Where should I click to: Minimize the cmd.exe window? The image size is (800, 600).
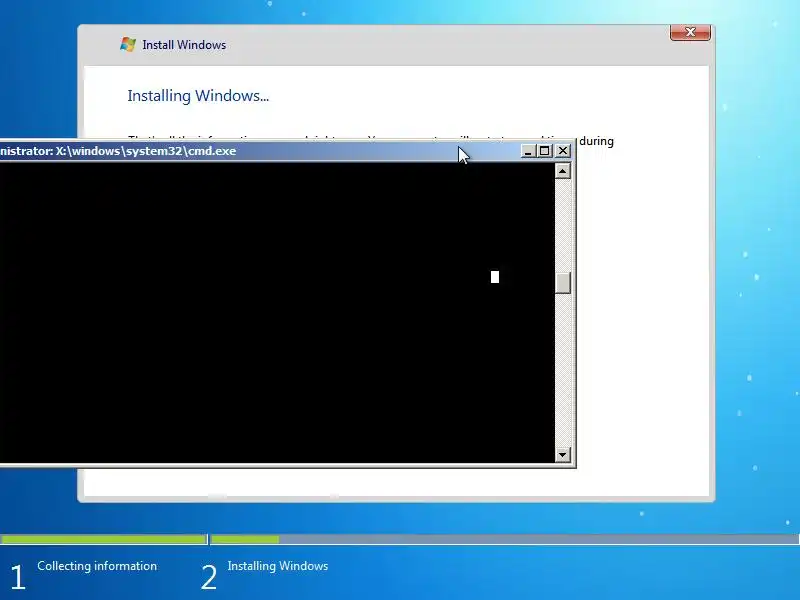[x=528, y=151]
